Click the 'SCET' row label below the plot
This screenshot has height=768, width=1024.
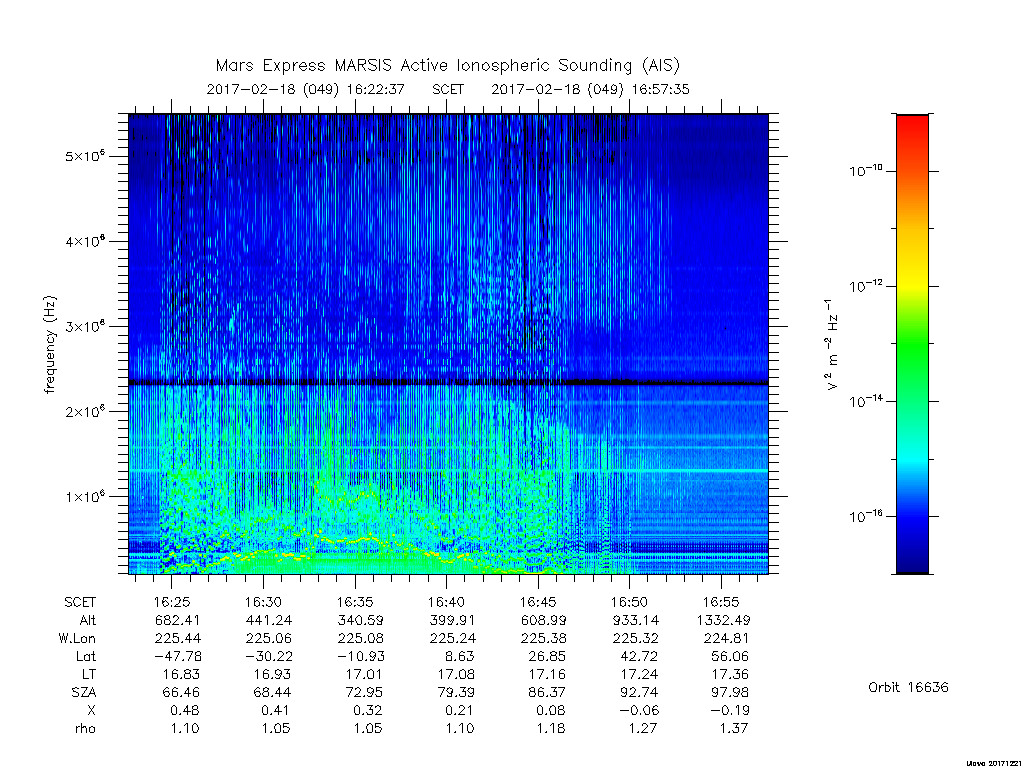click(80, 602)
